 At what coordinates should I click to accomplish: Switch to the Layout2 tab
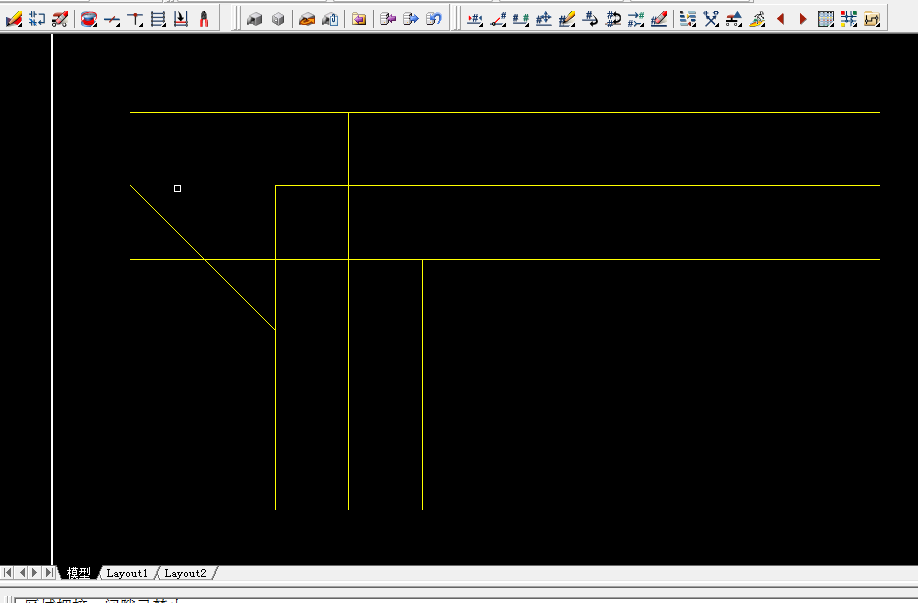point(185,573)
